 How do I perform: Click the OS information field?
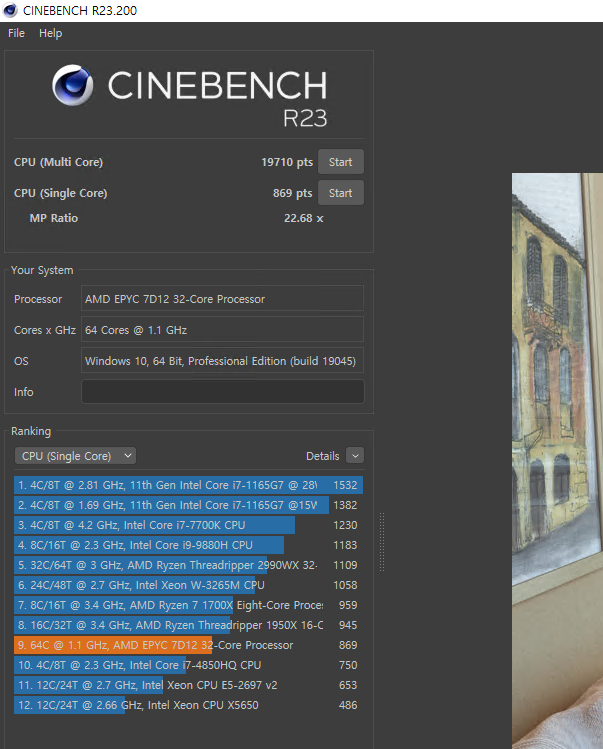[x=222, y=361]
